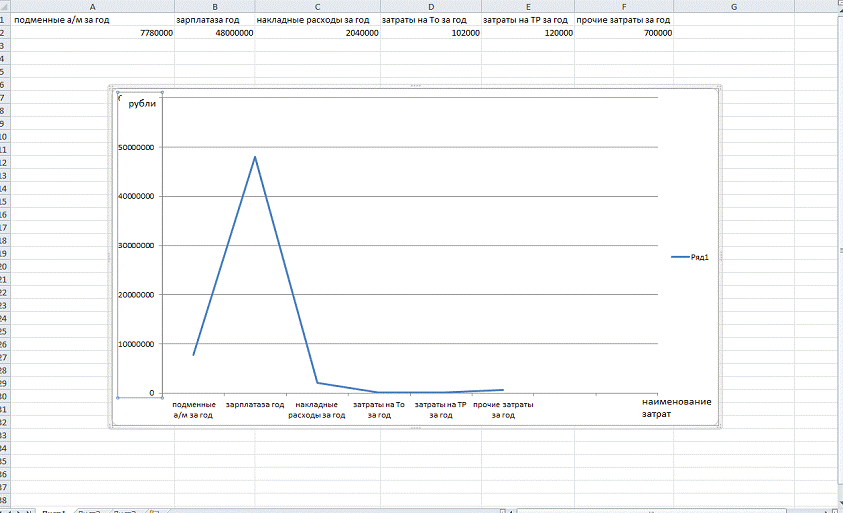Click the chart's bottom-center resize handle
Viewport: 843px width, 513px height.
415,429
